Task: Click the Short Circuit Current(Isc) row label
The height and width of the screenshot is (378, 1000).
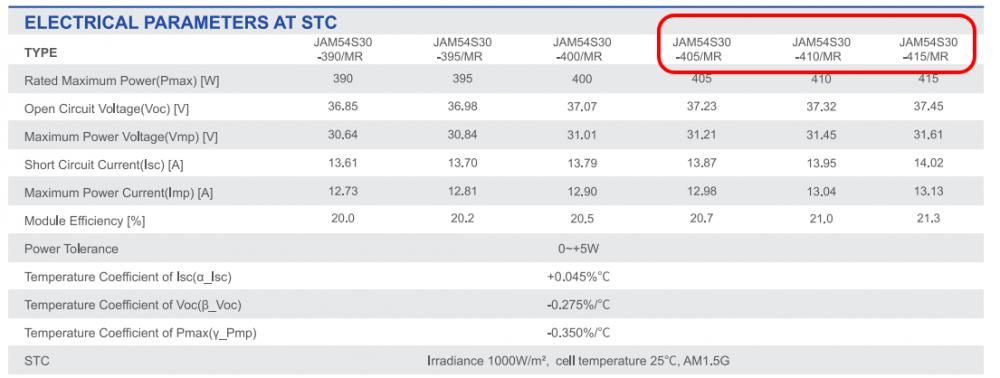Action: click(x=104, y=165)
